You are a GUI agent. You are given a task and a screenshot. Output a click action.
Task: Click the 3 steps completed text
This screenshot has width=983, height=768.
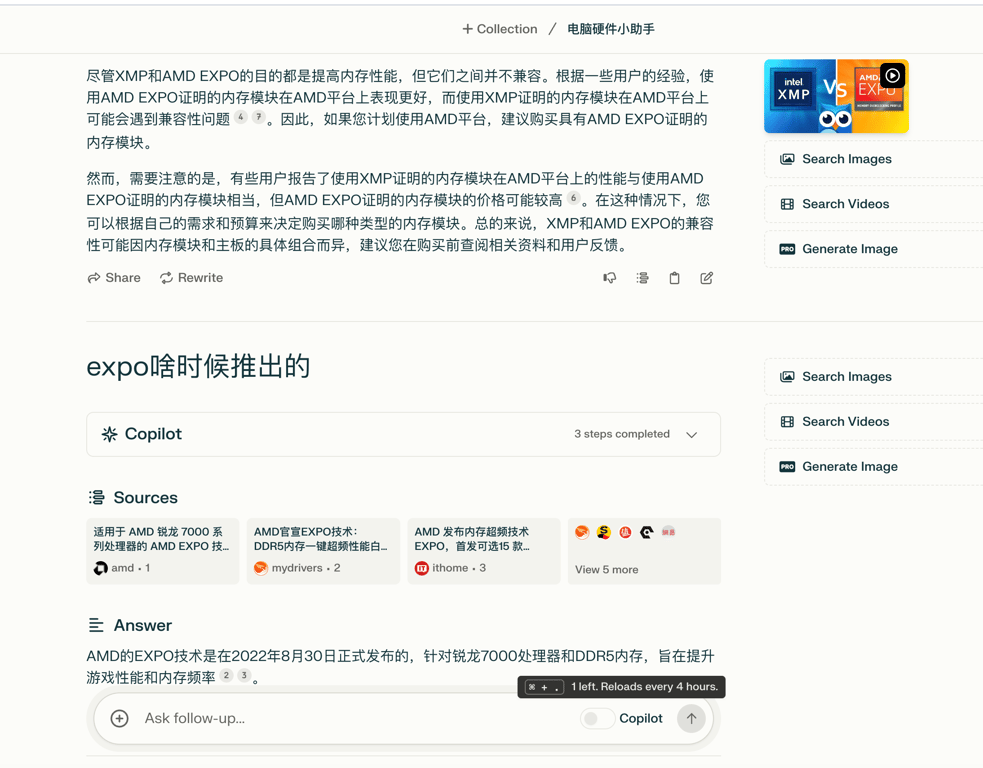click(x=622, y=434)
